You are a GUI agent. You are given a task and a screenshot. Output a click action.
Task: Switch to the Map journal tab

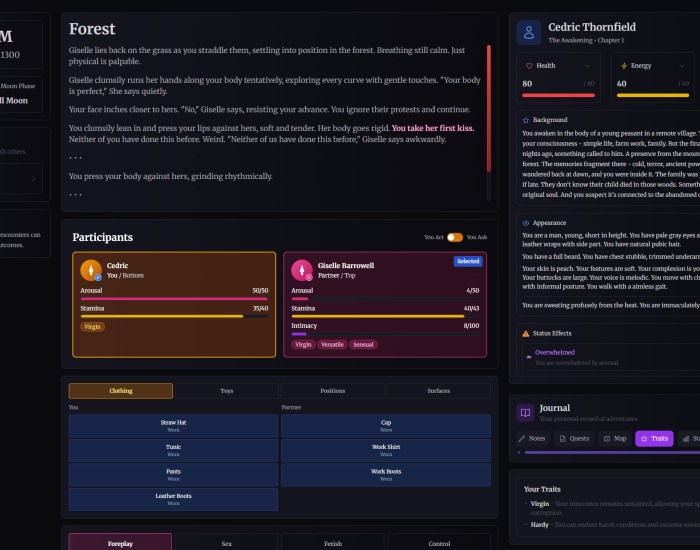(x=615, y=438)
